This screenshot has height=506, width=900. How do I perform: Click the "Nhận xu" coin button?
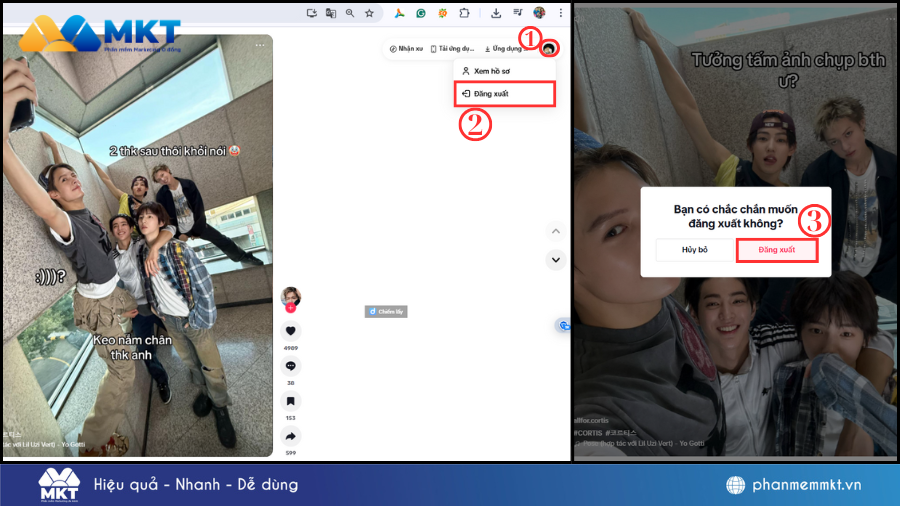point(406,48)
